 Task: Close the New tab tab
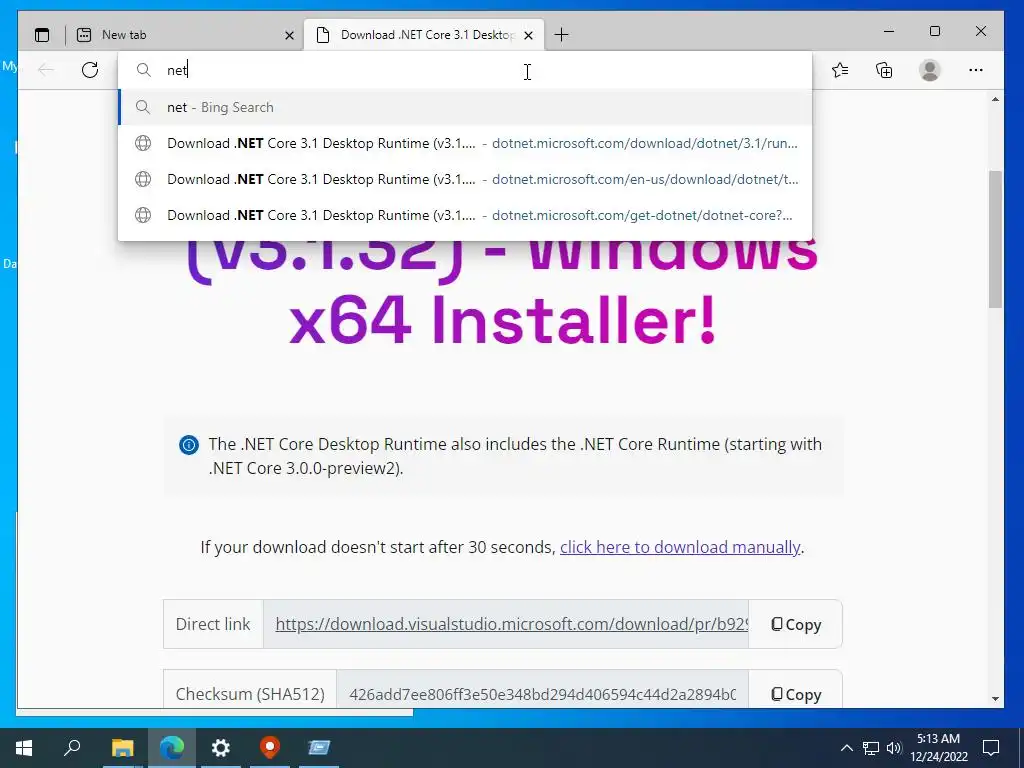click(x=289, y=35)
